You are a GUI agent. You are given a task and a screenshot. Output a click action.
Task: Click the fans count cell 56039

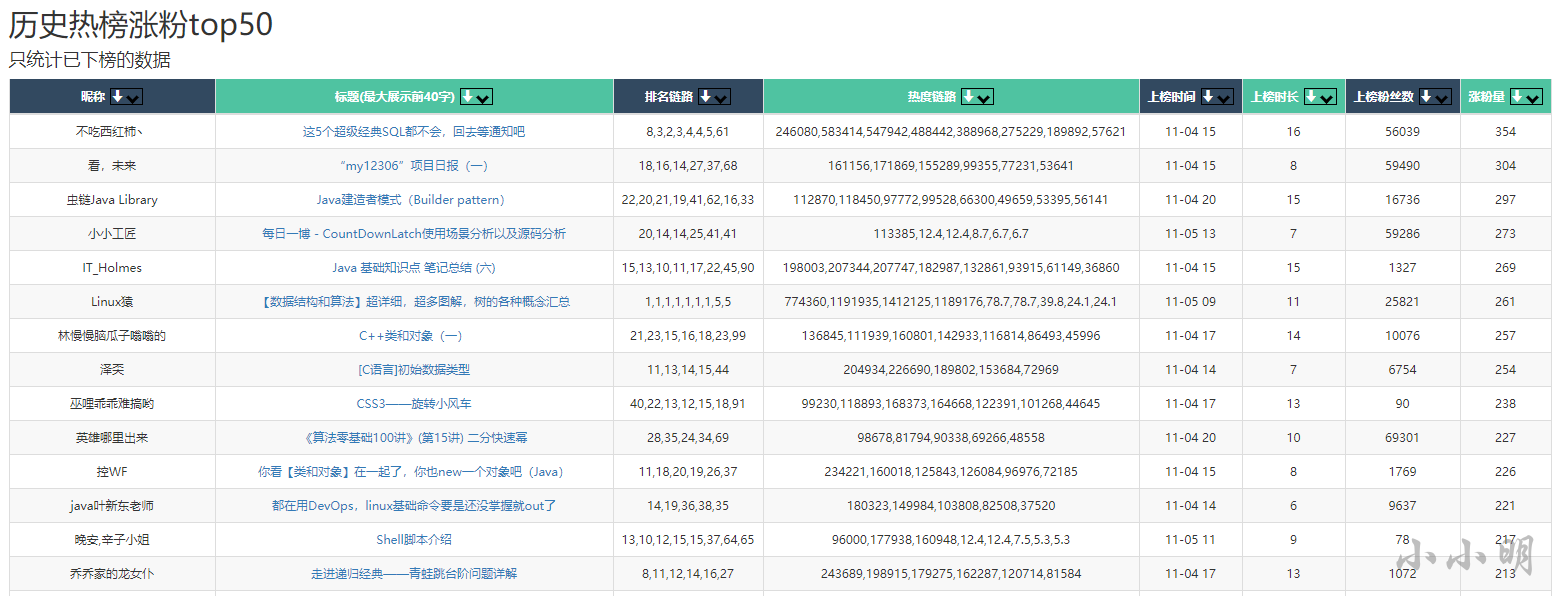tap(1403, 132)
